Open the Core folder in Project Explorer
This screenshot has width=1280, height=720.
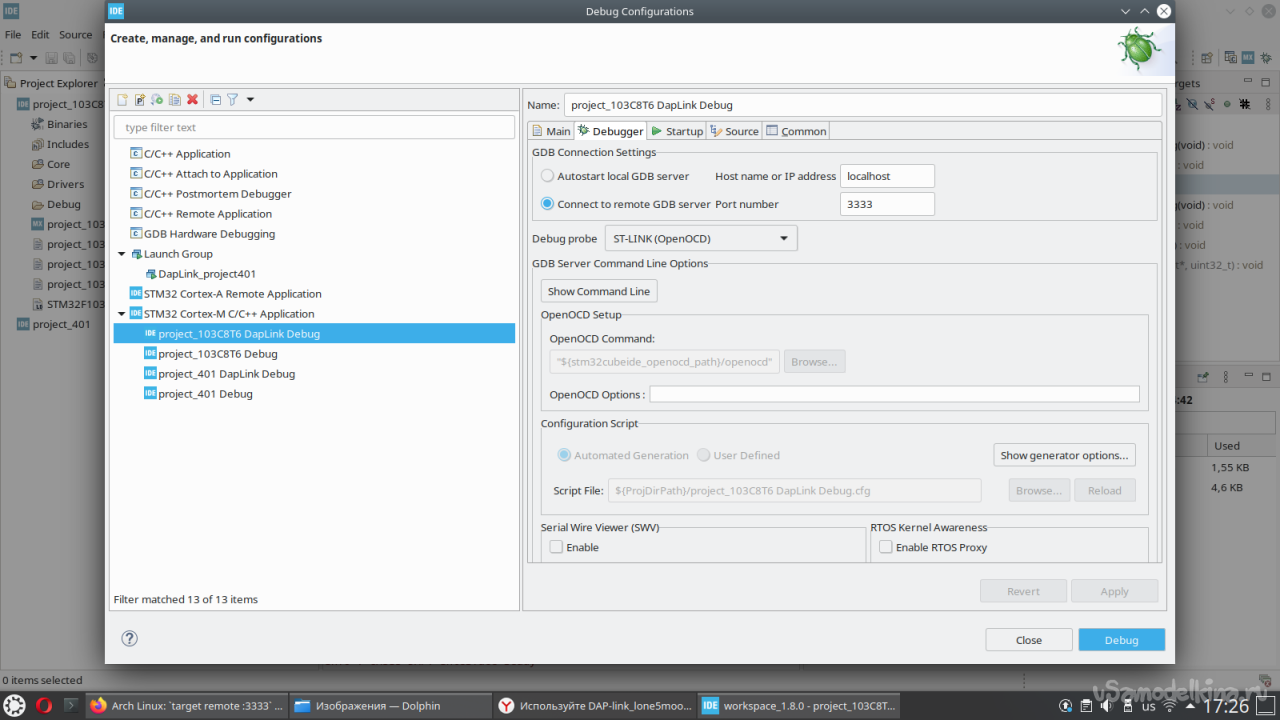tap(58, 164)
